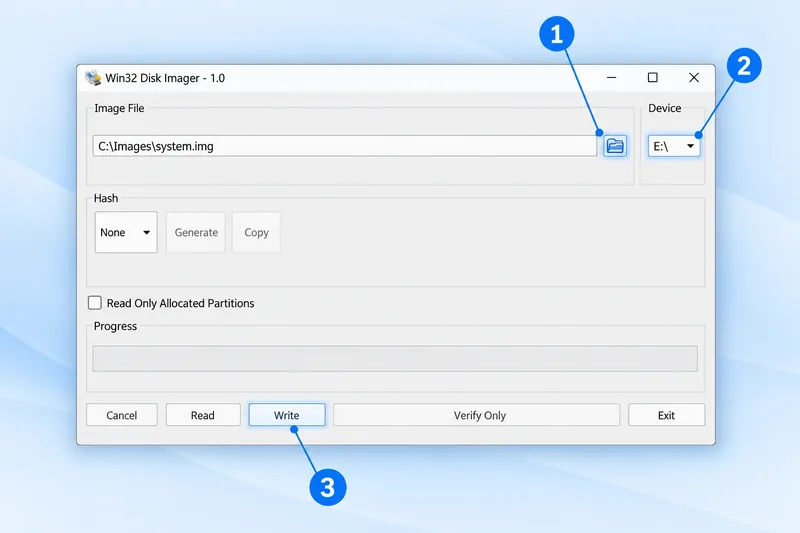Click the Copy hash button
Viewport: 800px width, 533px height.
[256, 232]
